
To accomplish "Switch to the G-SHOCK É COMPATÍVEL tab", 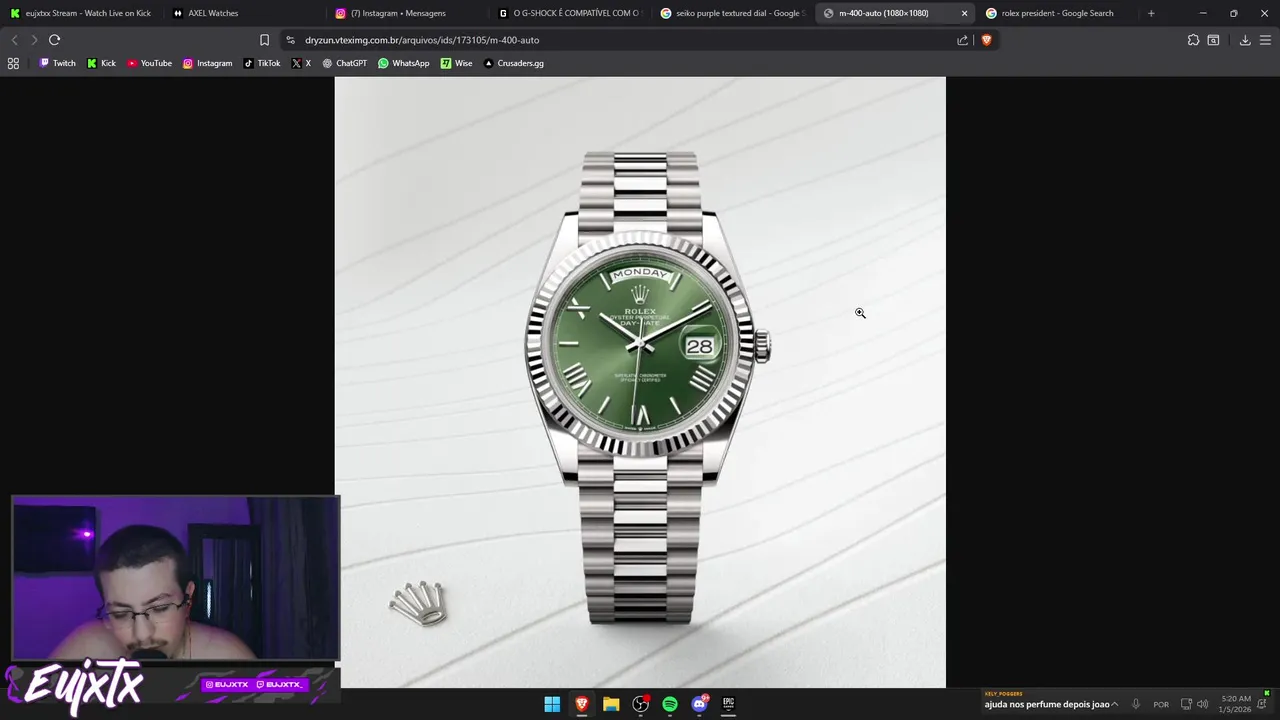I will pyautogui.click(x=570, y=13).
